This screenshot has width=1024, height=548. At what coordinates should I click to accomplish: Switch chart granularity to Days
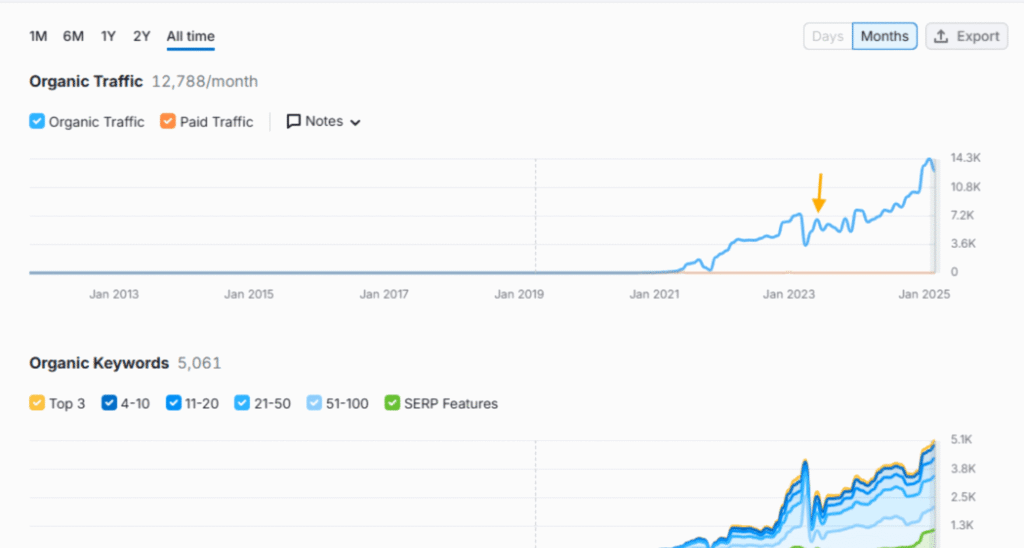point(827,37)
